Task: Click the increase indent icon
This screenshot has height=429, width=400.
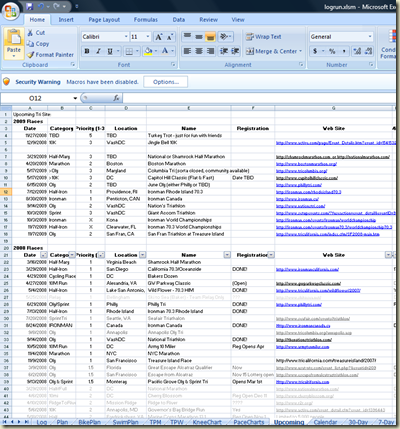Action: 235,51
